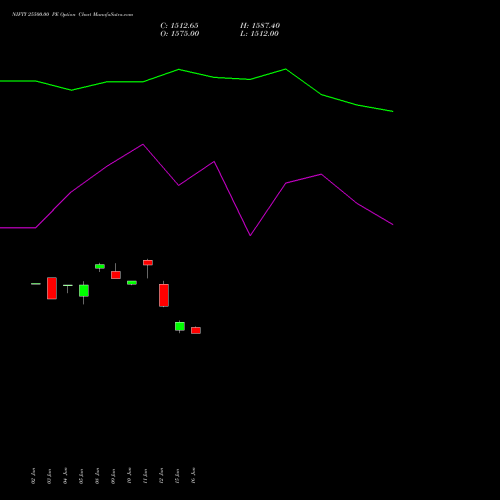Select the close value C: 1512.65
500x500 pixels.
(x=179, y=25)
